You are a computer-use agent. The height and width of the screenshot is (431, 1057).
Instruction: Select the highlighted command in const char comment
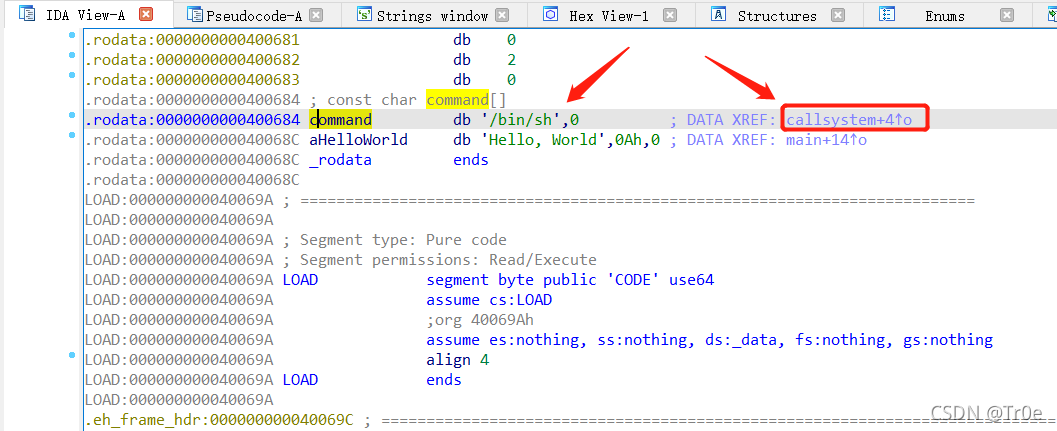[457, 100]
